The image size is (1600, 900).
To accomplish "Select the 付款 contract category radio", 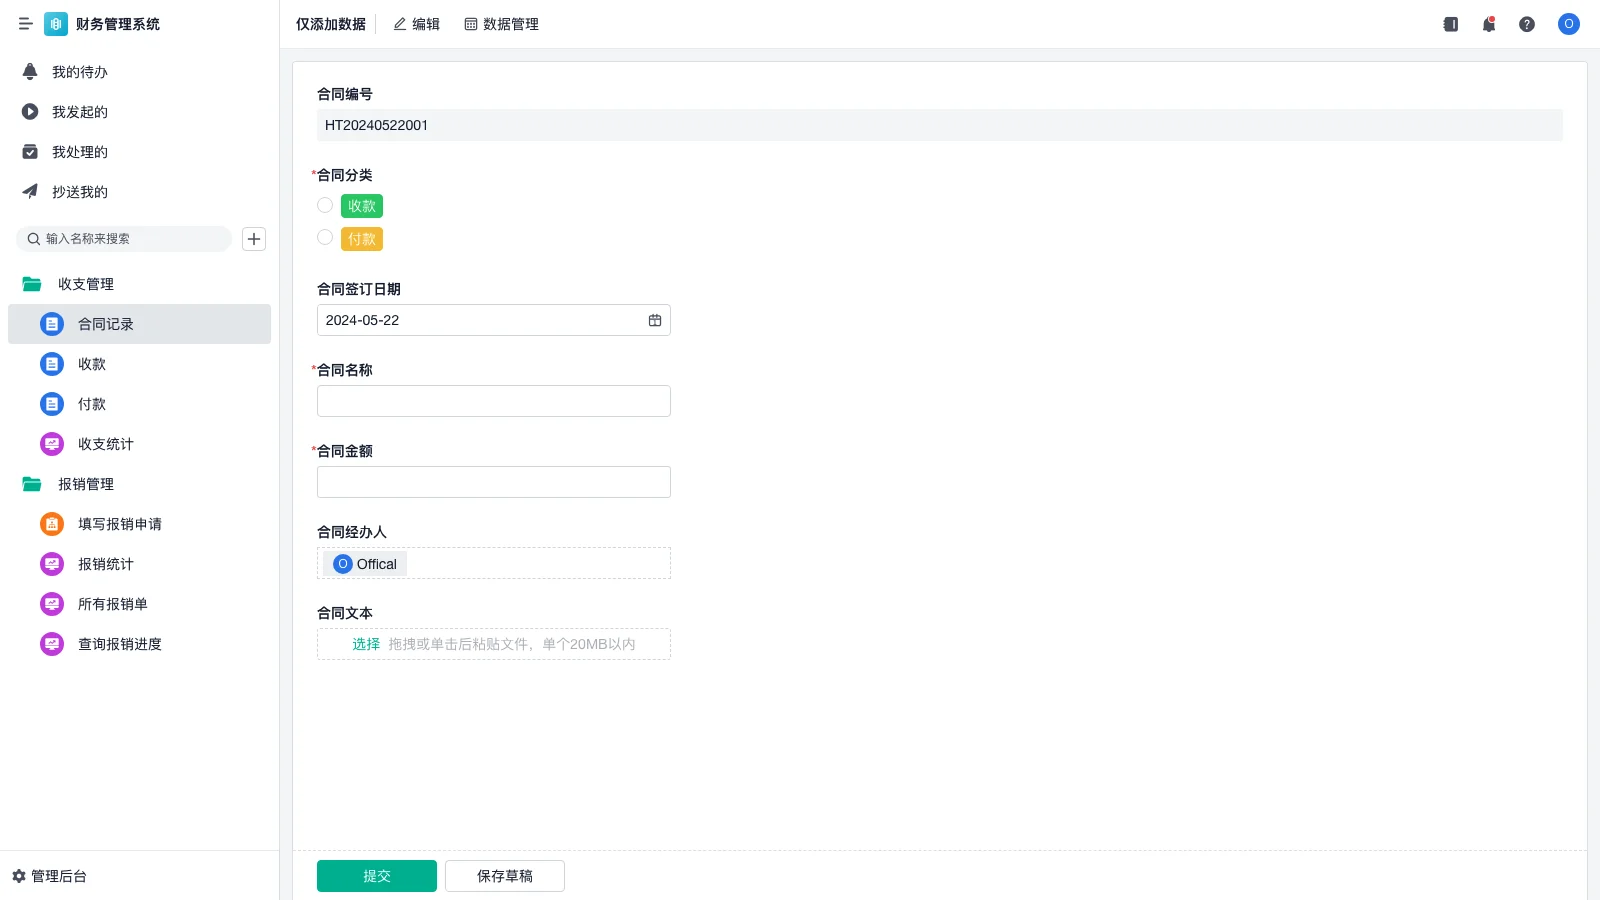I will (325, 237).
